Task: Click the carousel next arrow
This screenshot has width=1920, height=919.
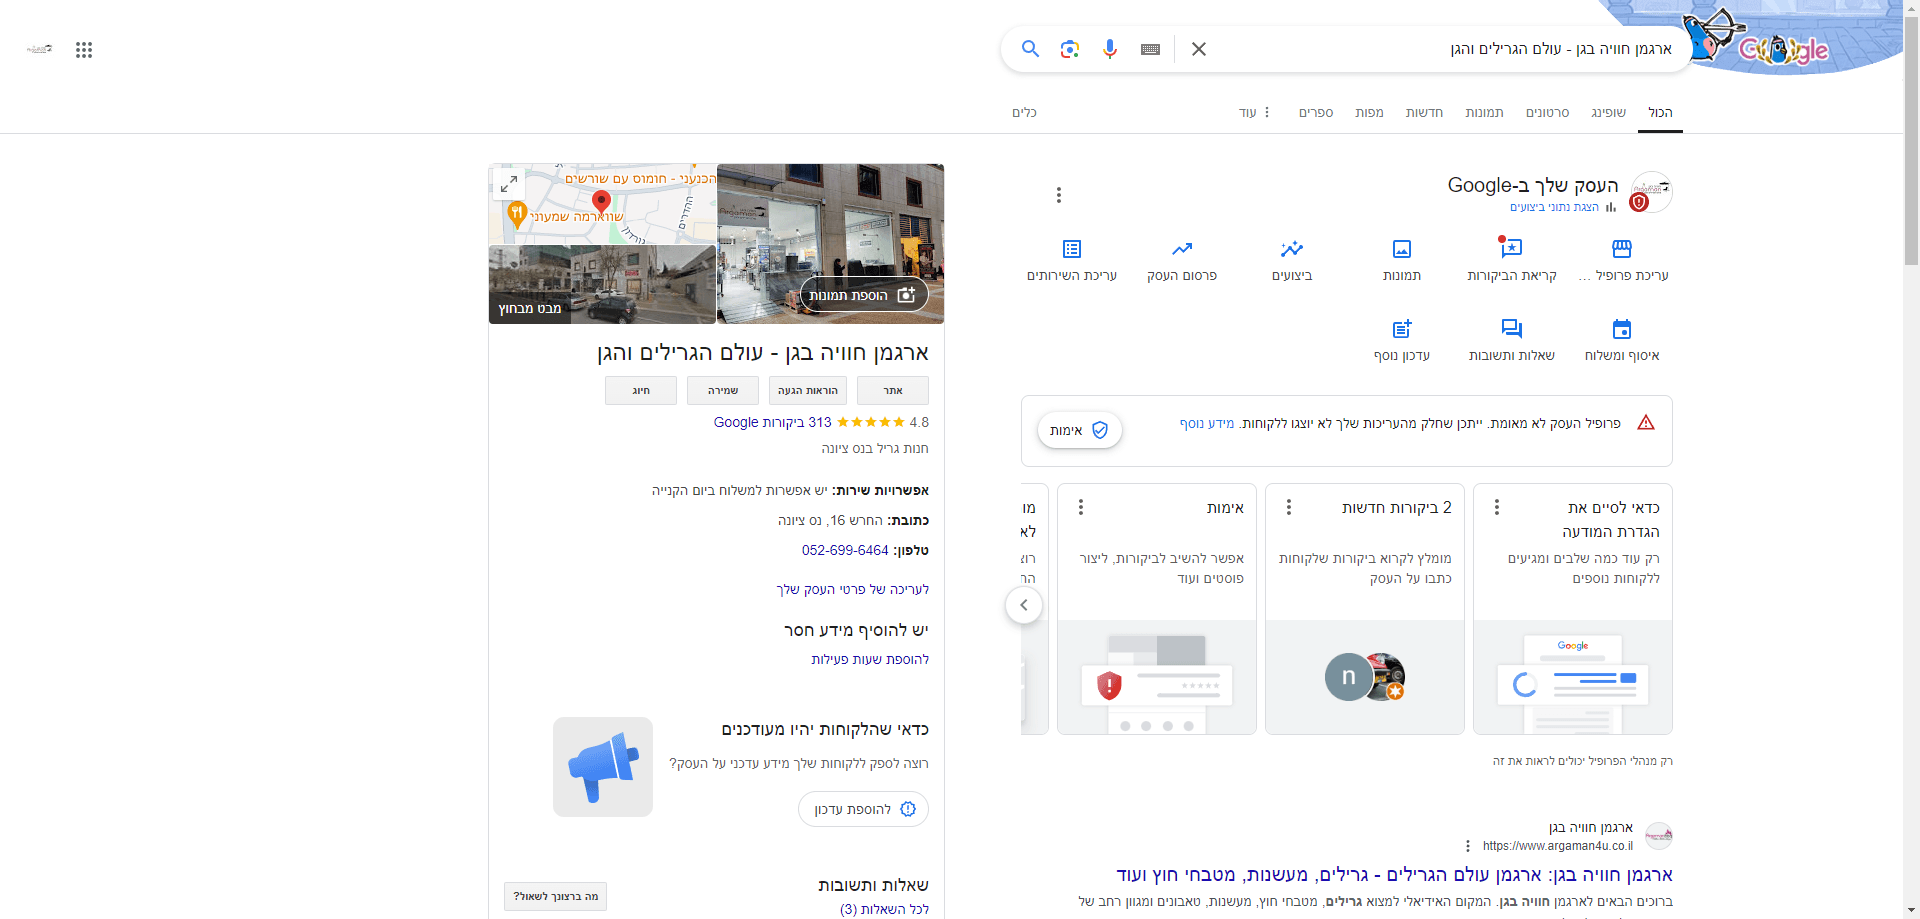Action: tap(1024, 605)
